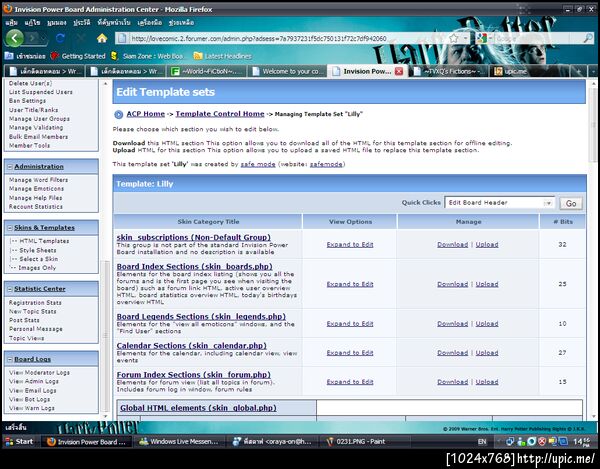The image size is (600, 469).
Task: Open Board Legends Sections (skin_legends.php)
Action: coord(201,316)
